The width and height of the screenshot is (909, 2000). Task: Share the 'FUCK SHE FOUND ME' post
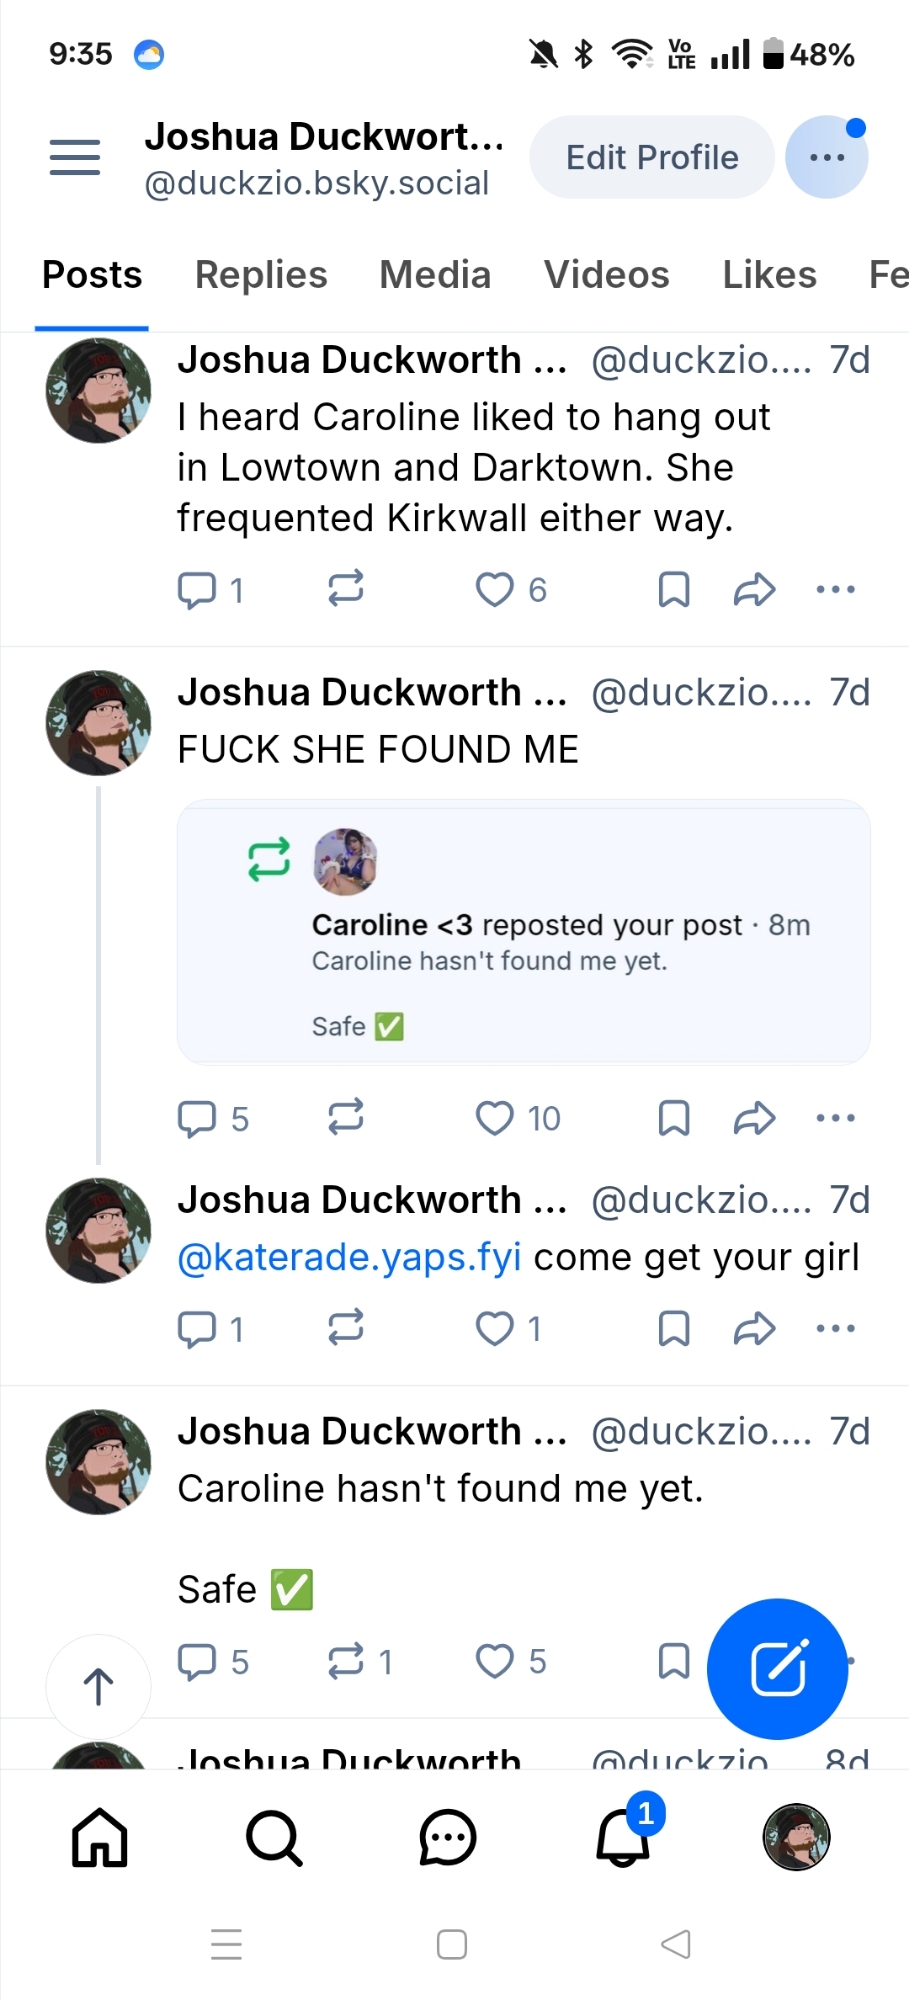(754, 1118)
